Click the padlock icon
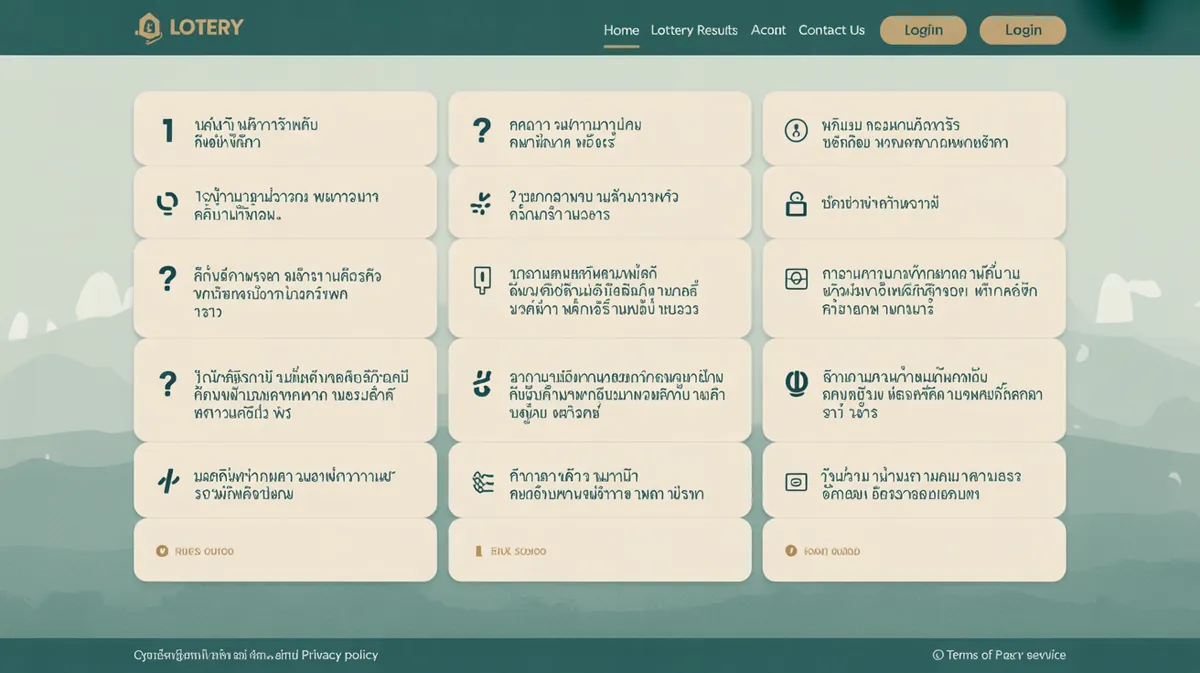This screenshot has height=673, width=1200. pyautogui.click(x=796, y=204)
